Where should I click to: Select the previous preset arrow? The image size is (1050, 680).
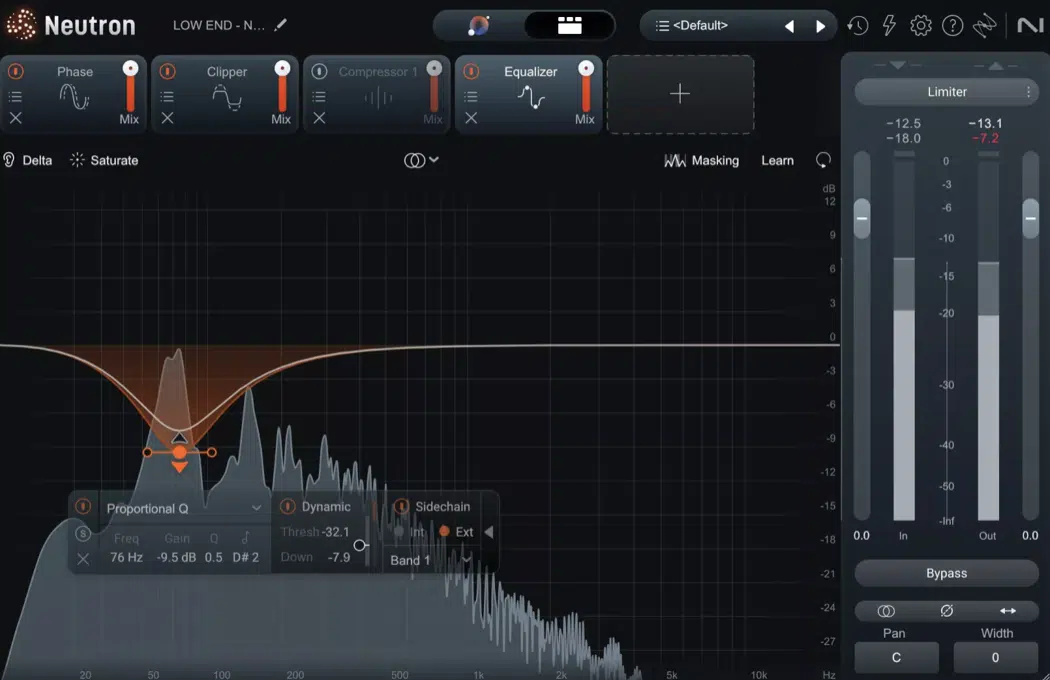tap(790, 26)
